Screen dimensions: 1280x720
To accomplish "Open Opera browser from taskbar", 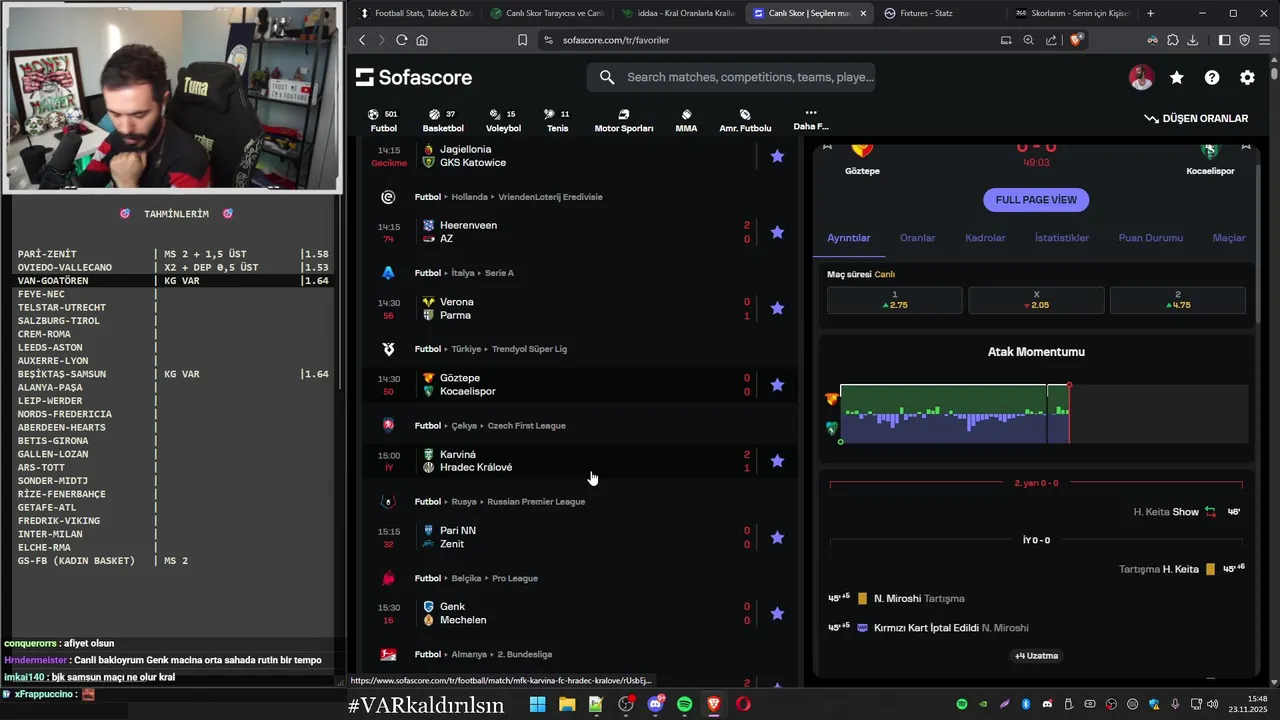I will [743, 704].
